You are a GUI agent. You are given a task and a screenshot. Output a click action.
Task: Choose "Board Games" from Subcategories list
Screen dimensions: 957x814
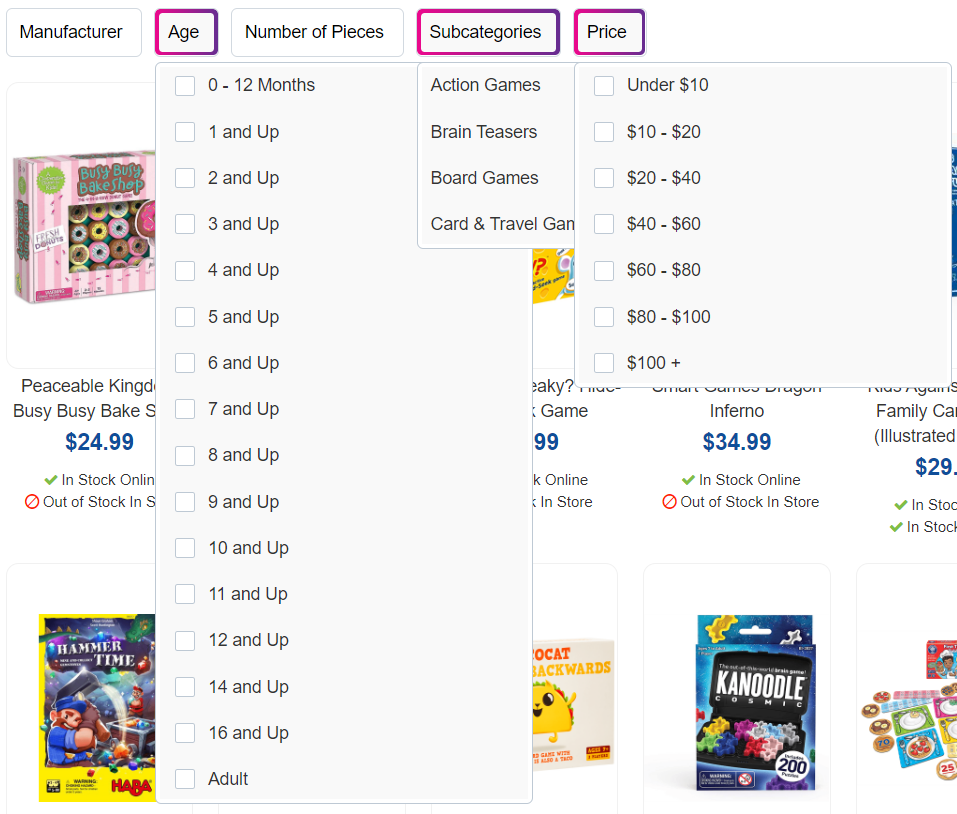[484, 177]
